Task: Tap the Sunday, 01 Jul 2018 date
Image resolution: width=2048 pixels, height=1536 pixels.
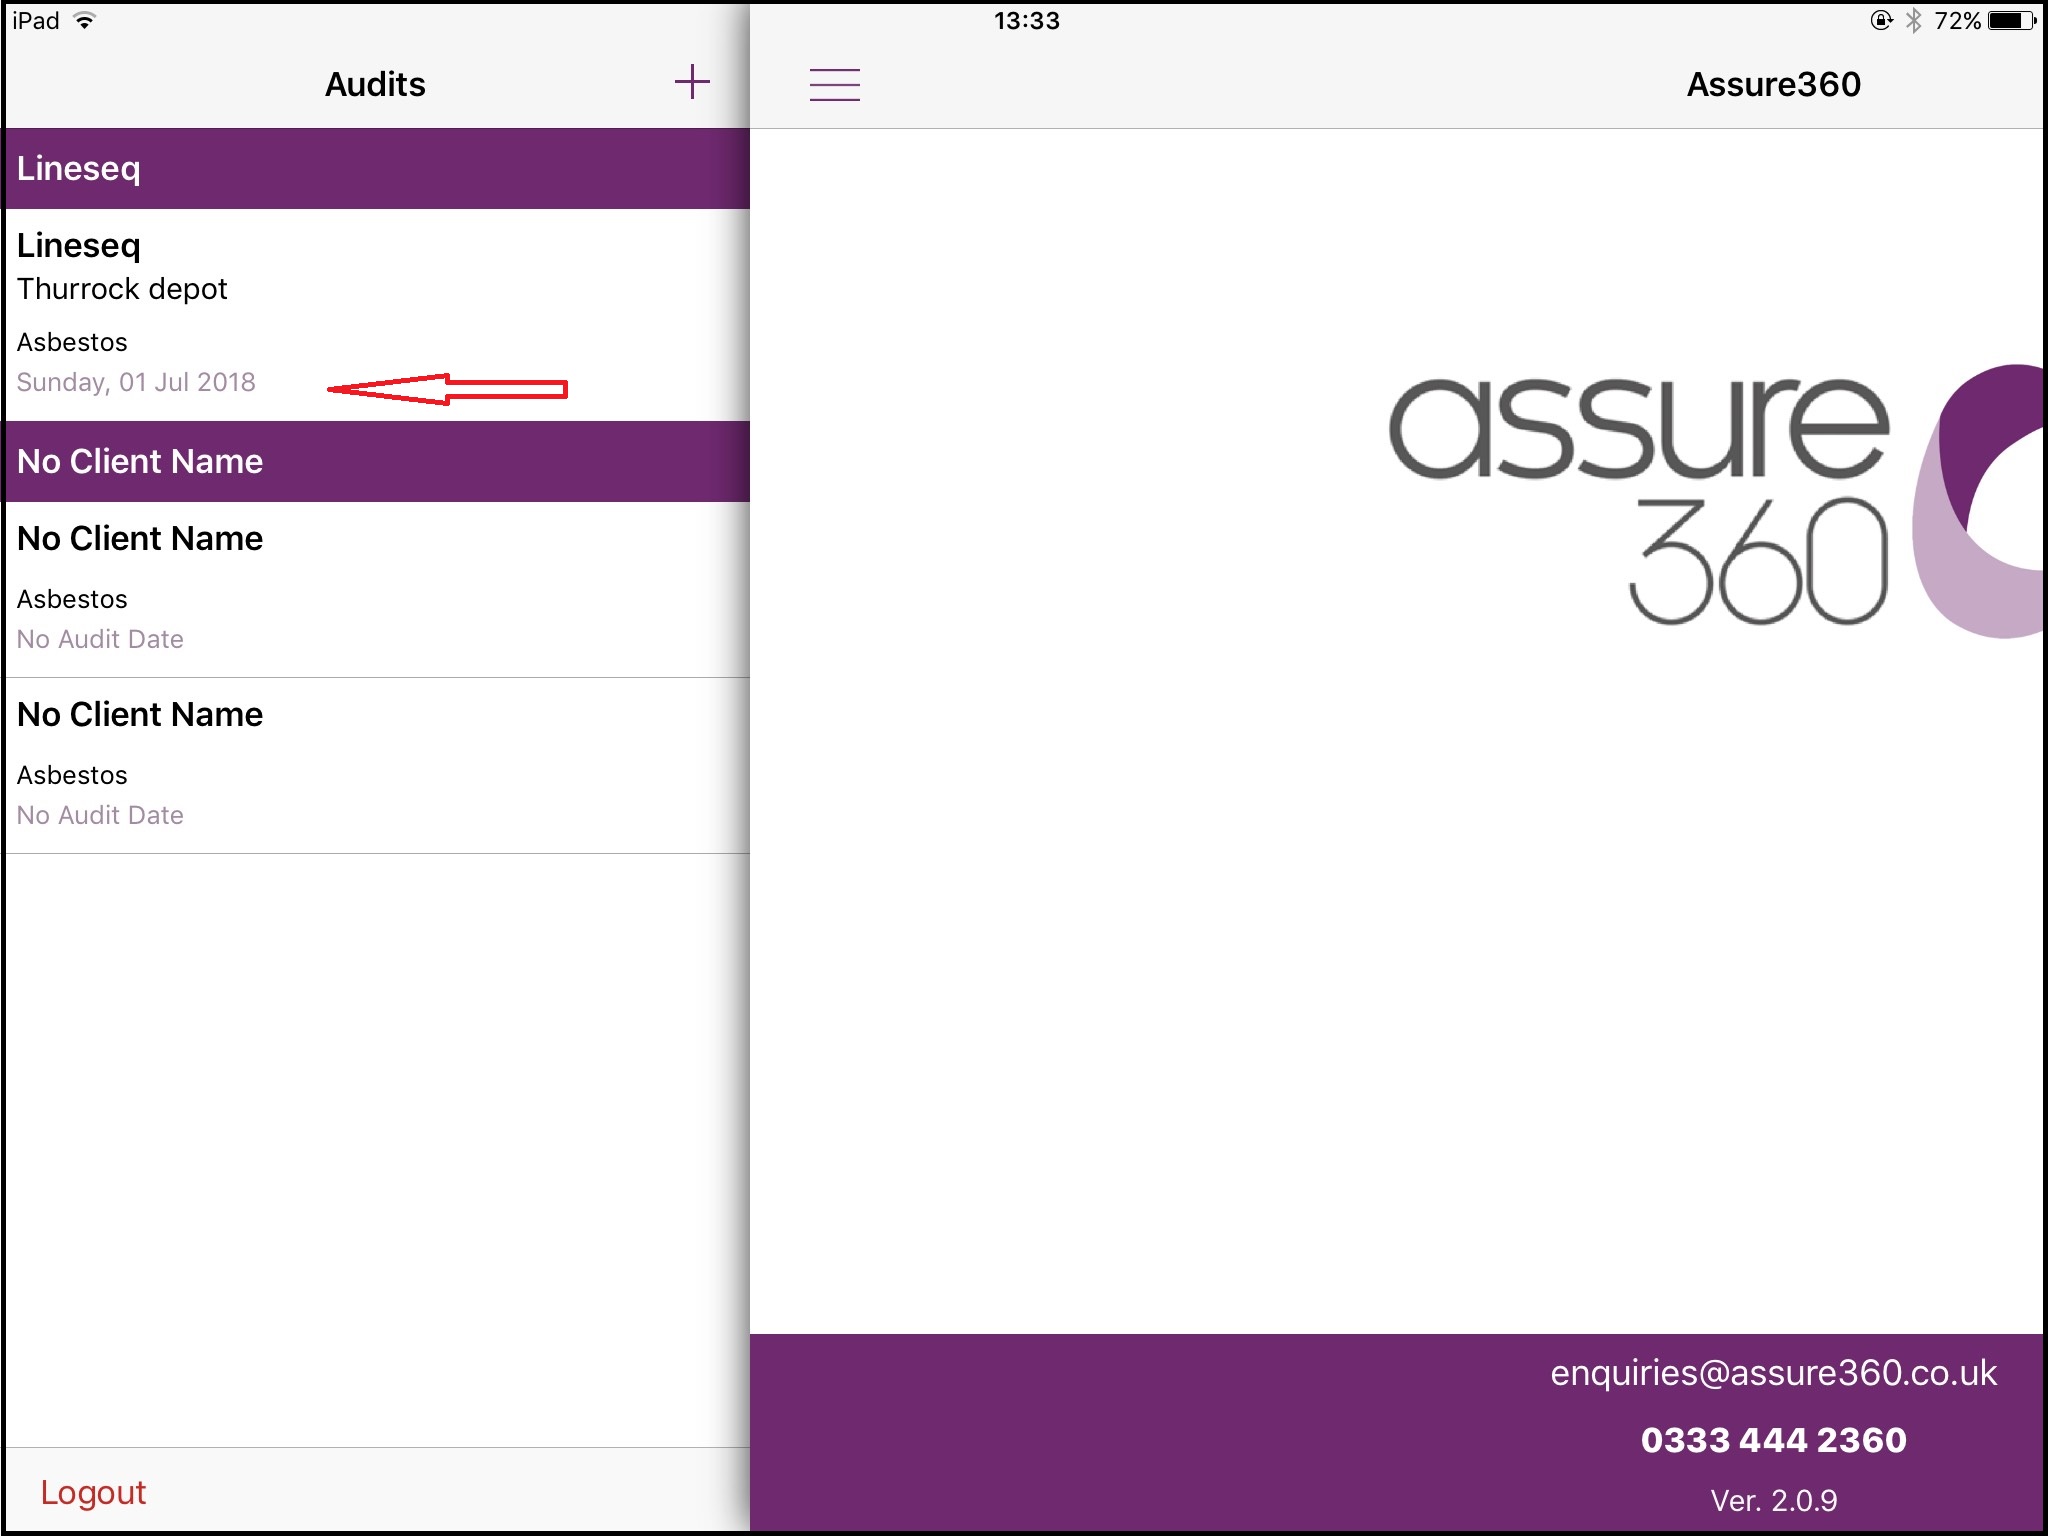Action: 136,382
